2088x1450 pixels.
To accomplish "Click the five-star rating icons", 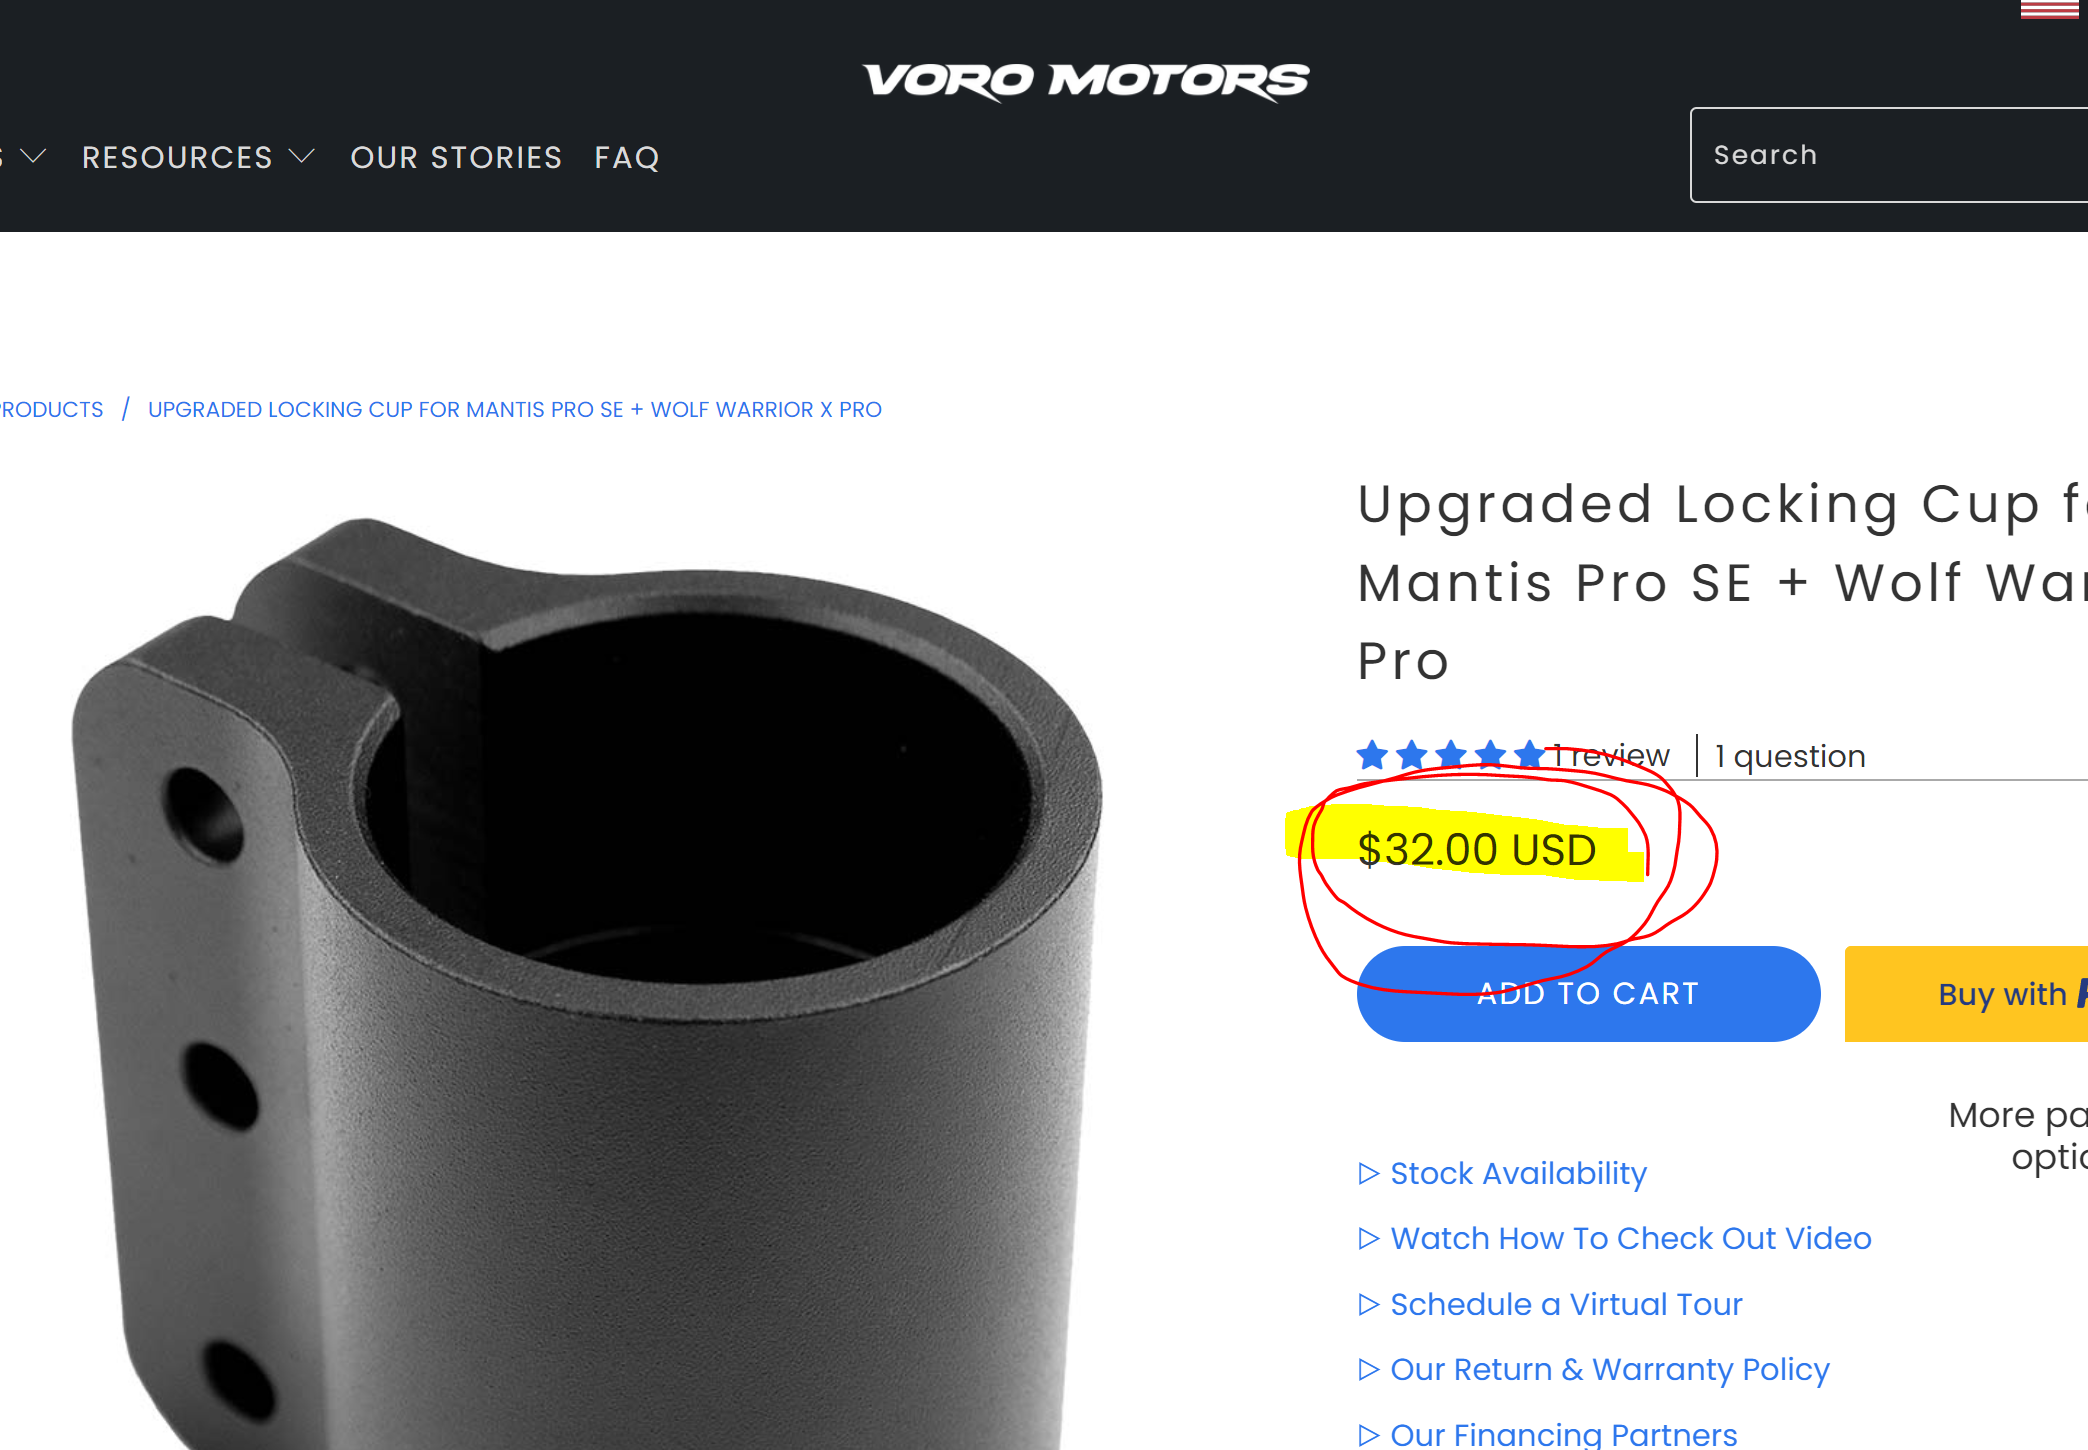I will pos(1451,754).
